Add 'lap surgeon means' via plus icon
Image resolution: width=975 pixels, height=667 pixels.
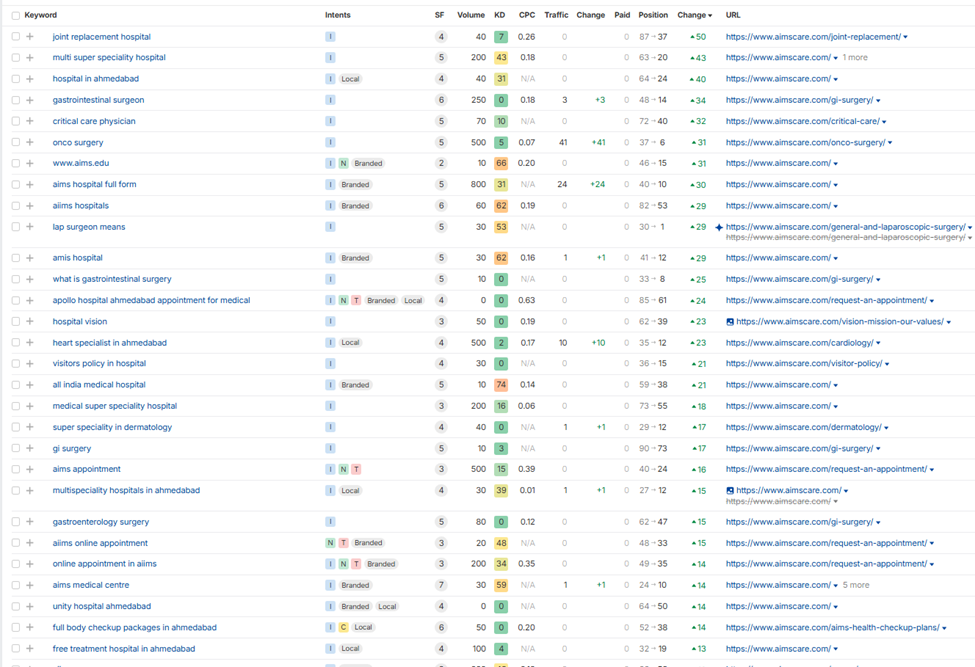tap(30, 227)
